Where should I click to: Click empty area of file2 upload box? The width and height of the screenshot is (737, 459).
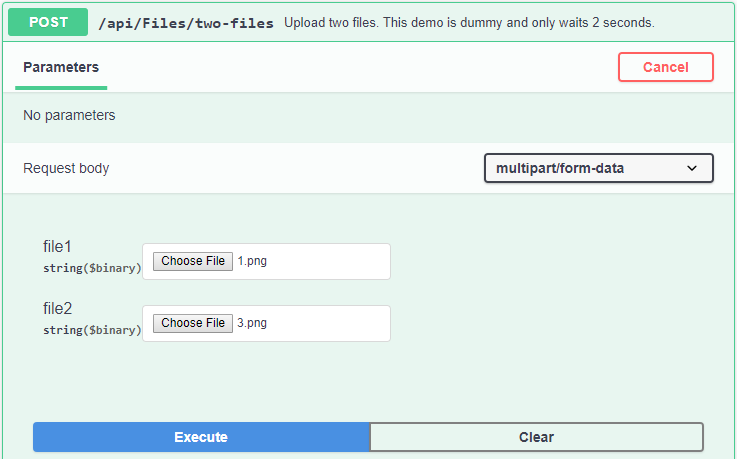point(328,323)
